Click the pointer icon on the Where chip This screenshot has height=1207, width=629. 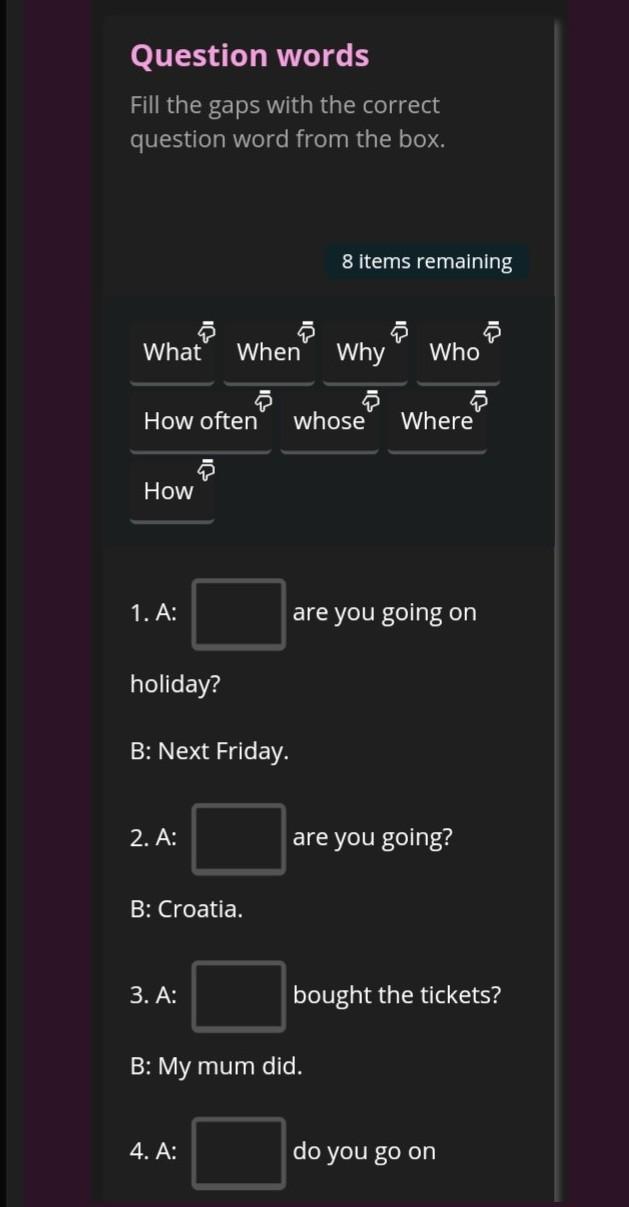[479, 400]
